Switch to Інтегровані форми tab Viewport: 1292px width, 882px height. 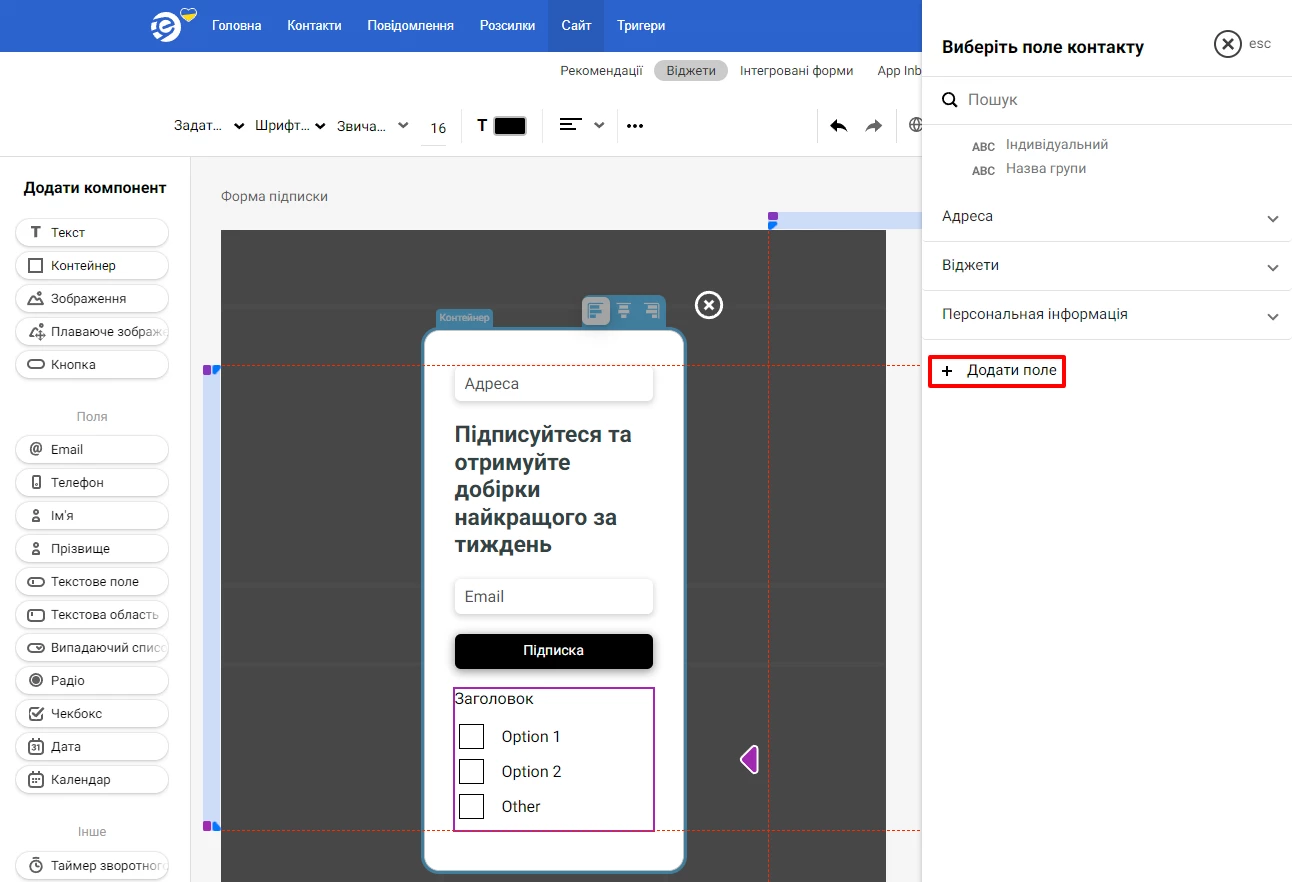[797, 71]
